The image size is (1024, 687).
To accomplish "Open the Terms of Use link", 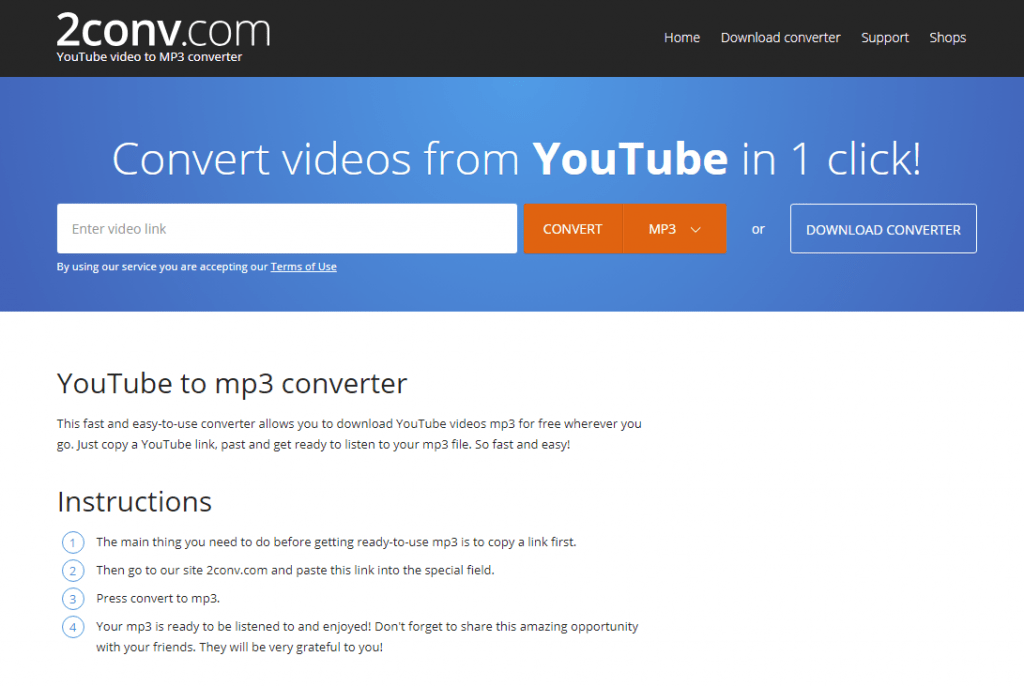I will click(x=304, y=266).
